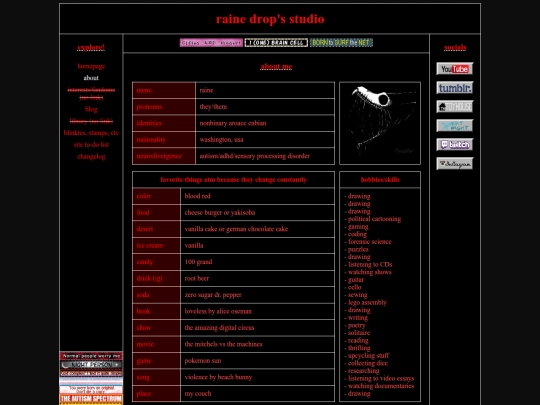Open the site to-do list link
Screen dimensions: 540x405
coord(91,145)
